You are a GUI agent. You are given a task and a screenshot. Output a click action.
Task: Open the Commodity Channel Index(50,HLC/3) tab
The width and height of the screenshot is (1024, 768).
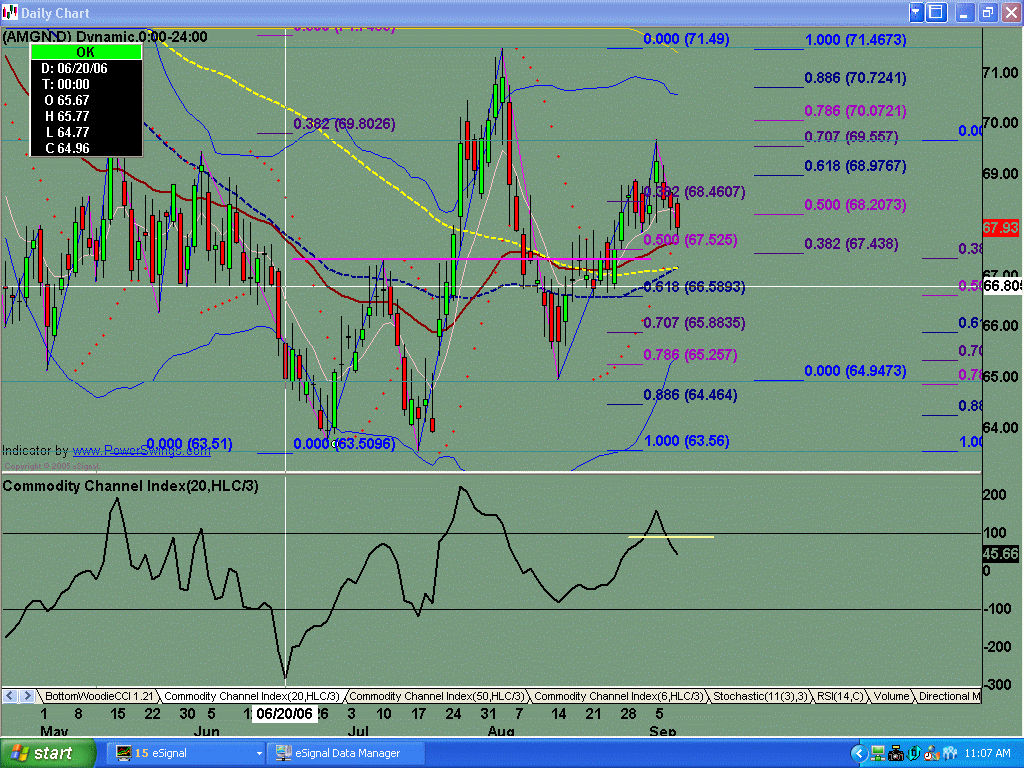(436, 696)
